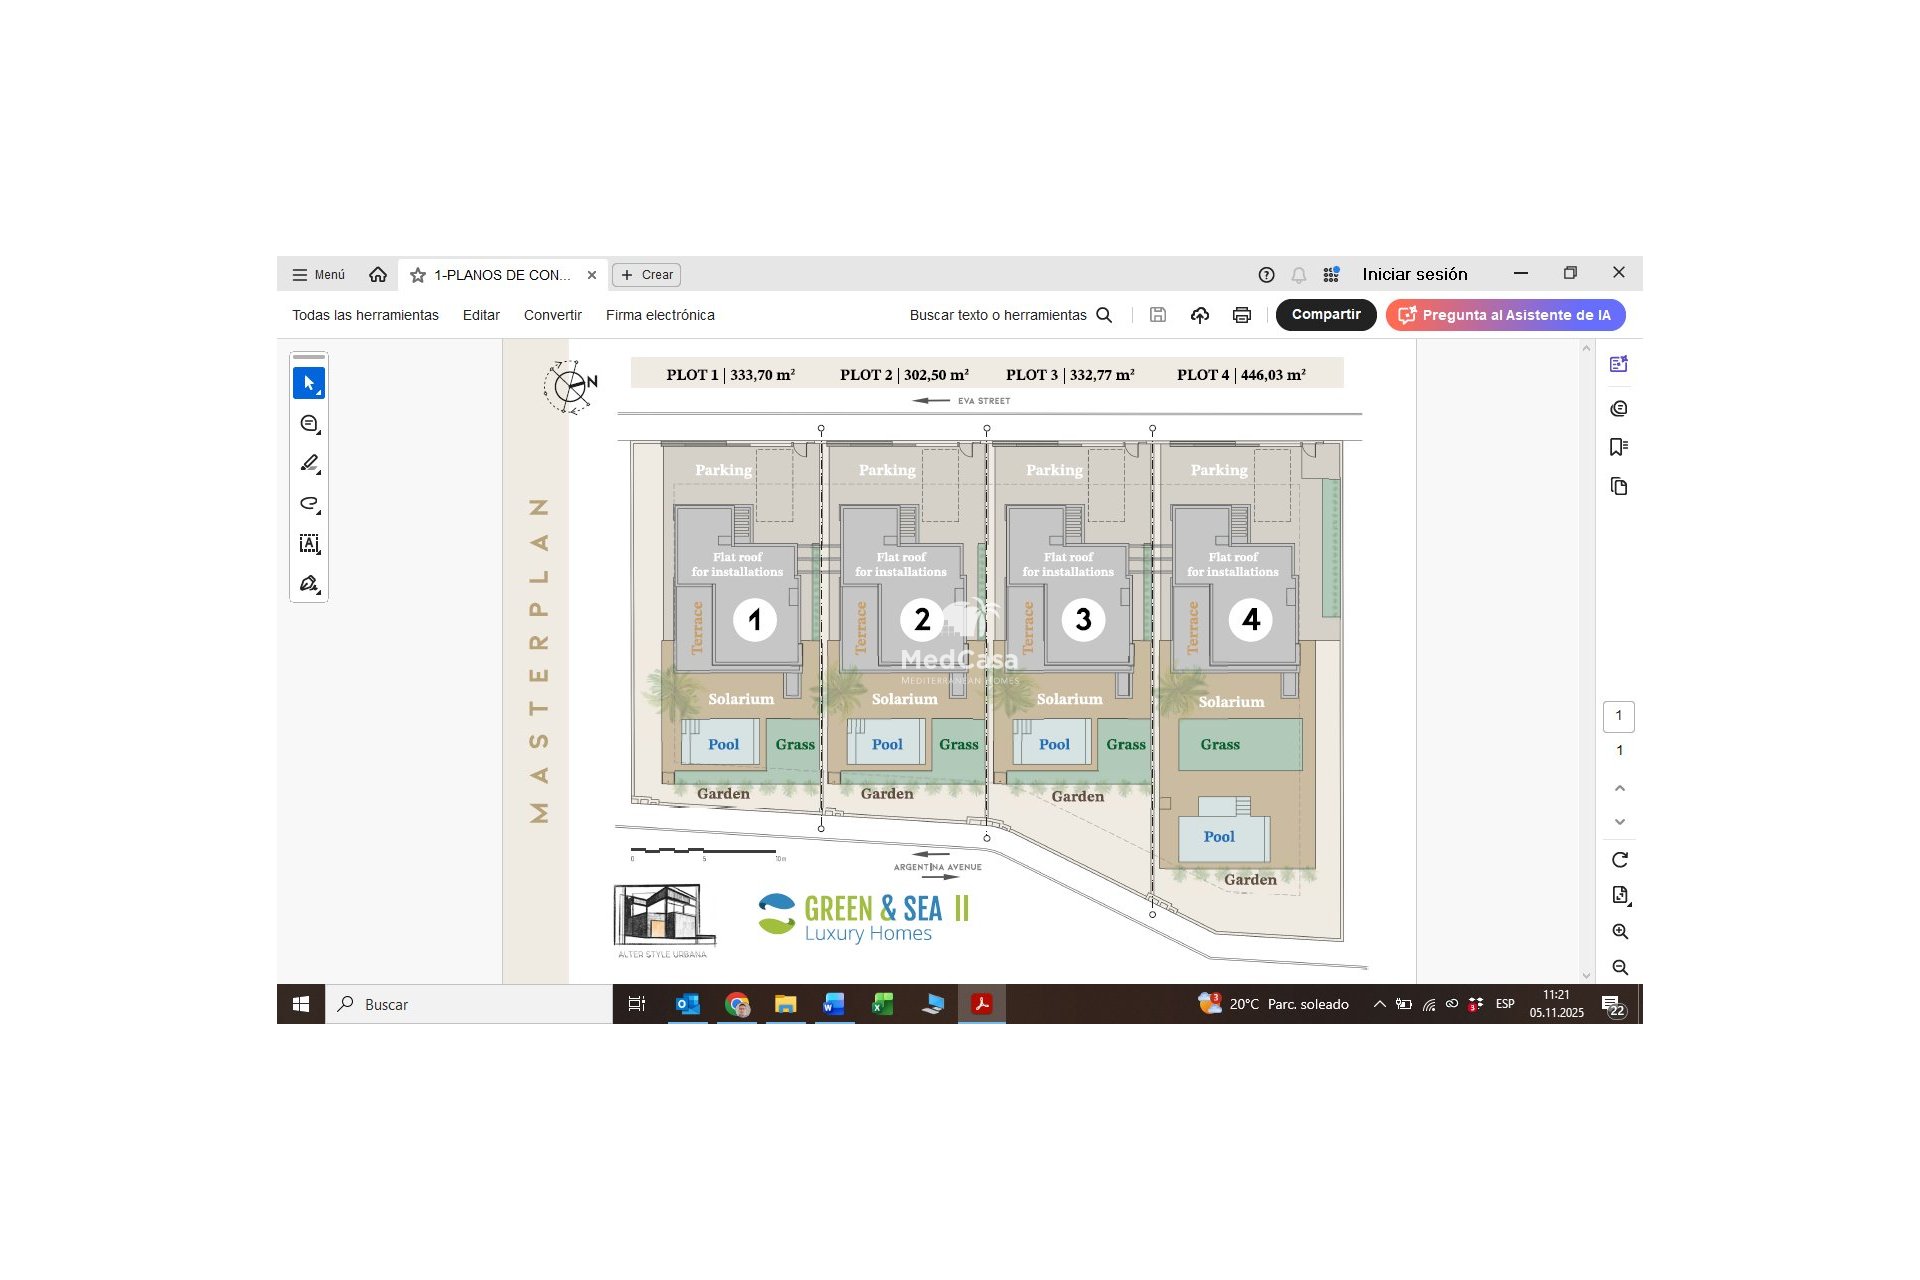Select the arrow selection tool
Image resolution: width=1920 pixels, height=1280 pixels.
click(x=308, y=383)
